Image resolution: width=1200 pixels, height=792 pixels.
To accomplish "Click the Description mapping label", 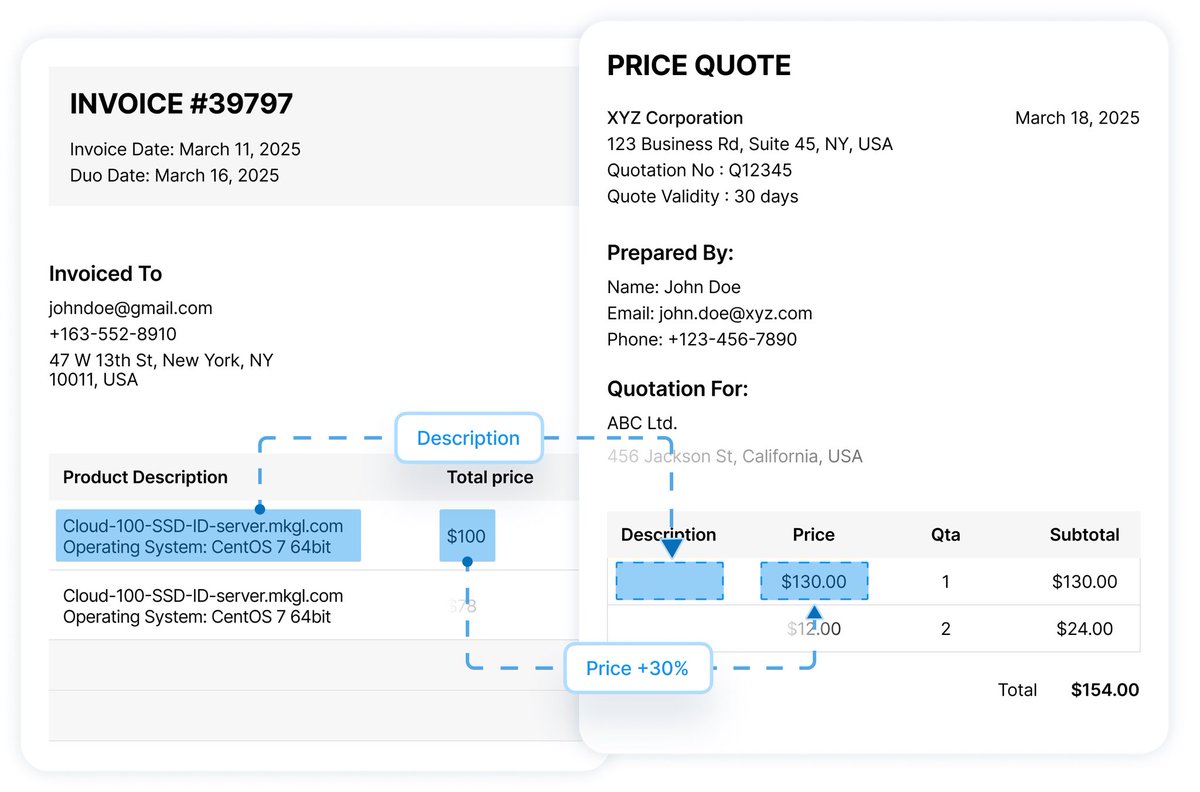I will (x=468, y=438).
